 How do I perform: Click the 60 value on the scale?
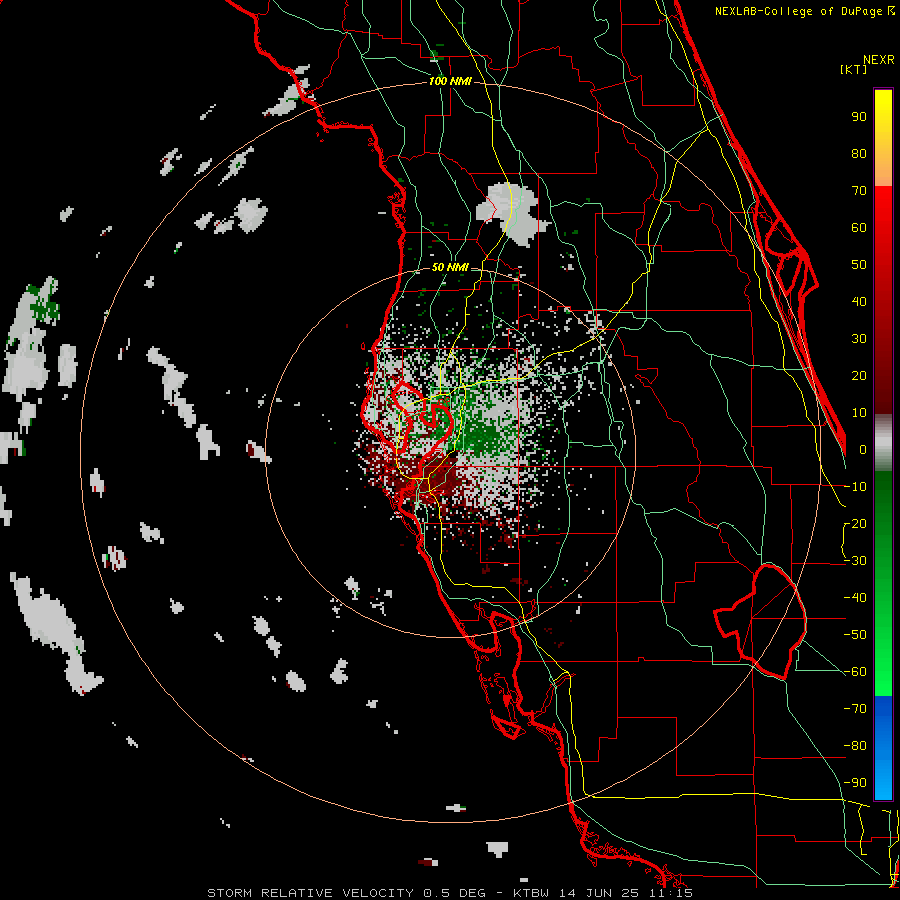(x=859, y=227)
